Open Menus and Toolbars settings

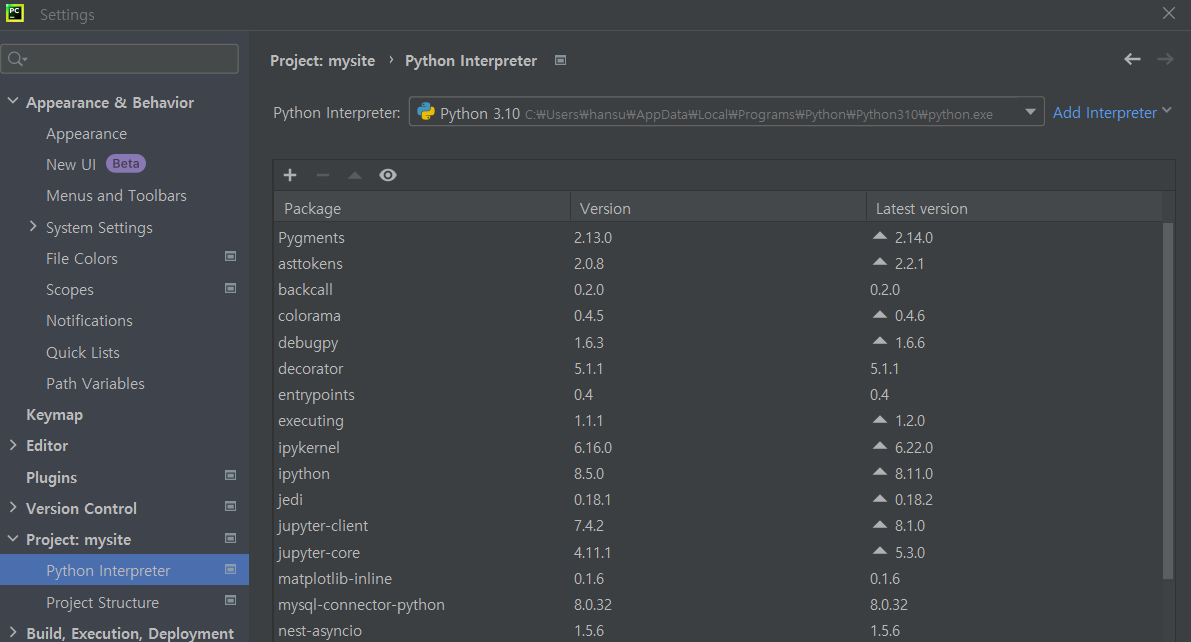coord(116,196)
